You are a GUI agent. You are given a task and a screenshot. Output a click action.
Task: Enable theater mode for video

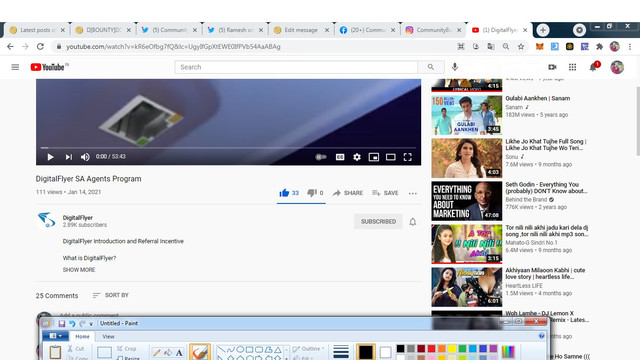(x=391, y=157)
